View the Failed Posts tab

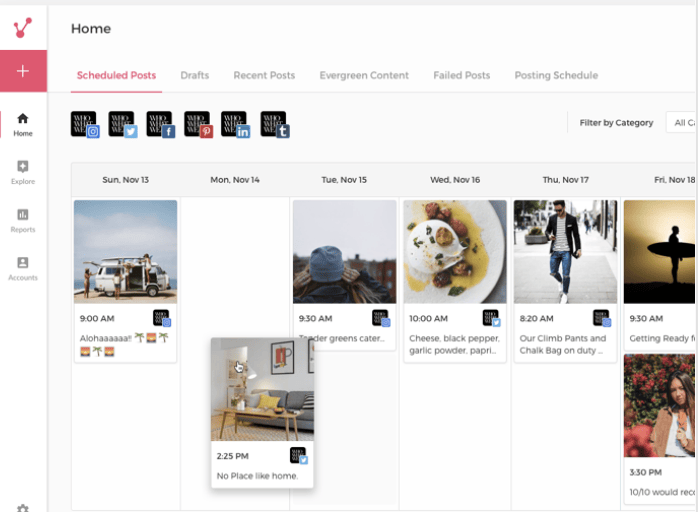(462, 75)
